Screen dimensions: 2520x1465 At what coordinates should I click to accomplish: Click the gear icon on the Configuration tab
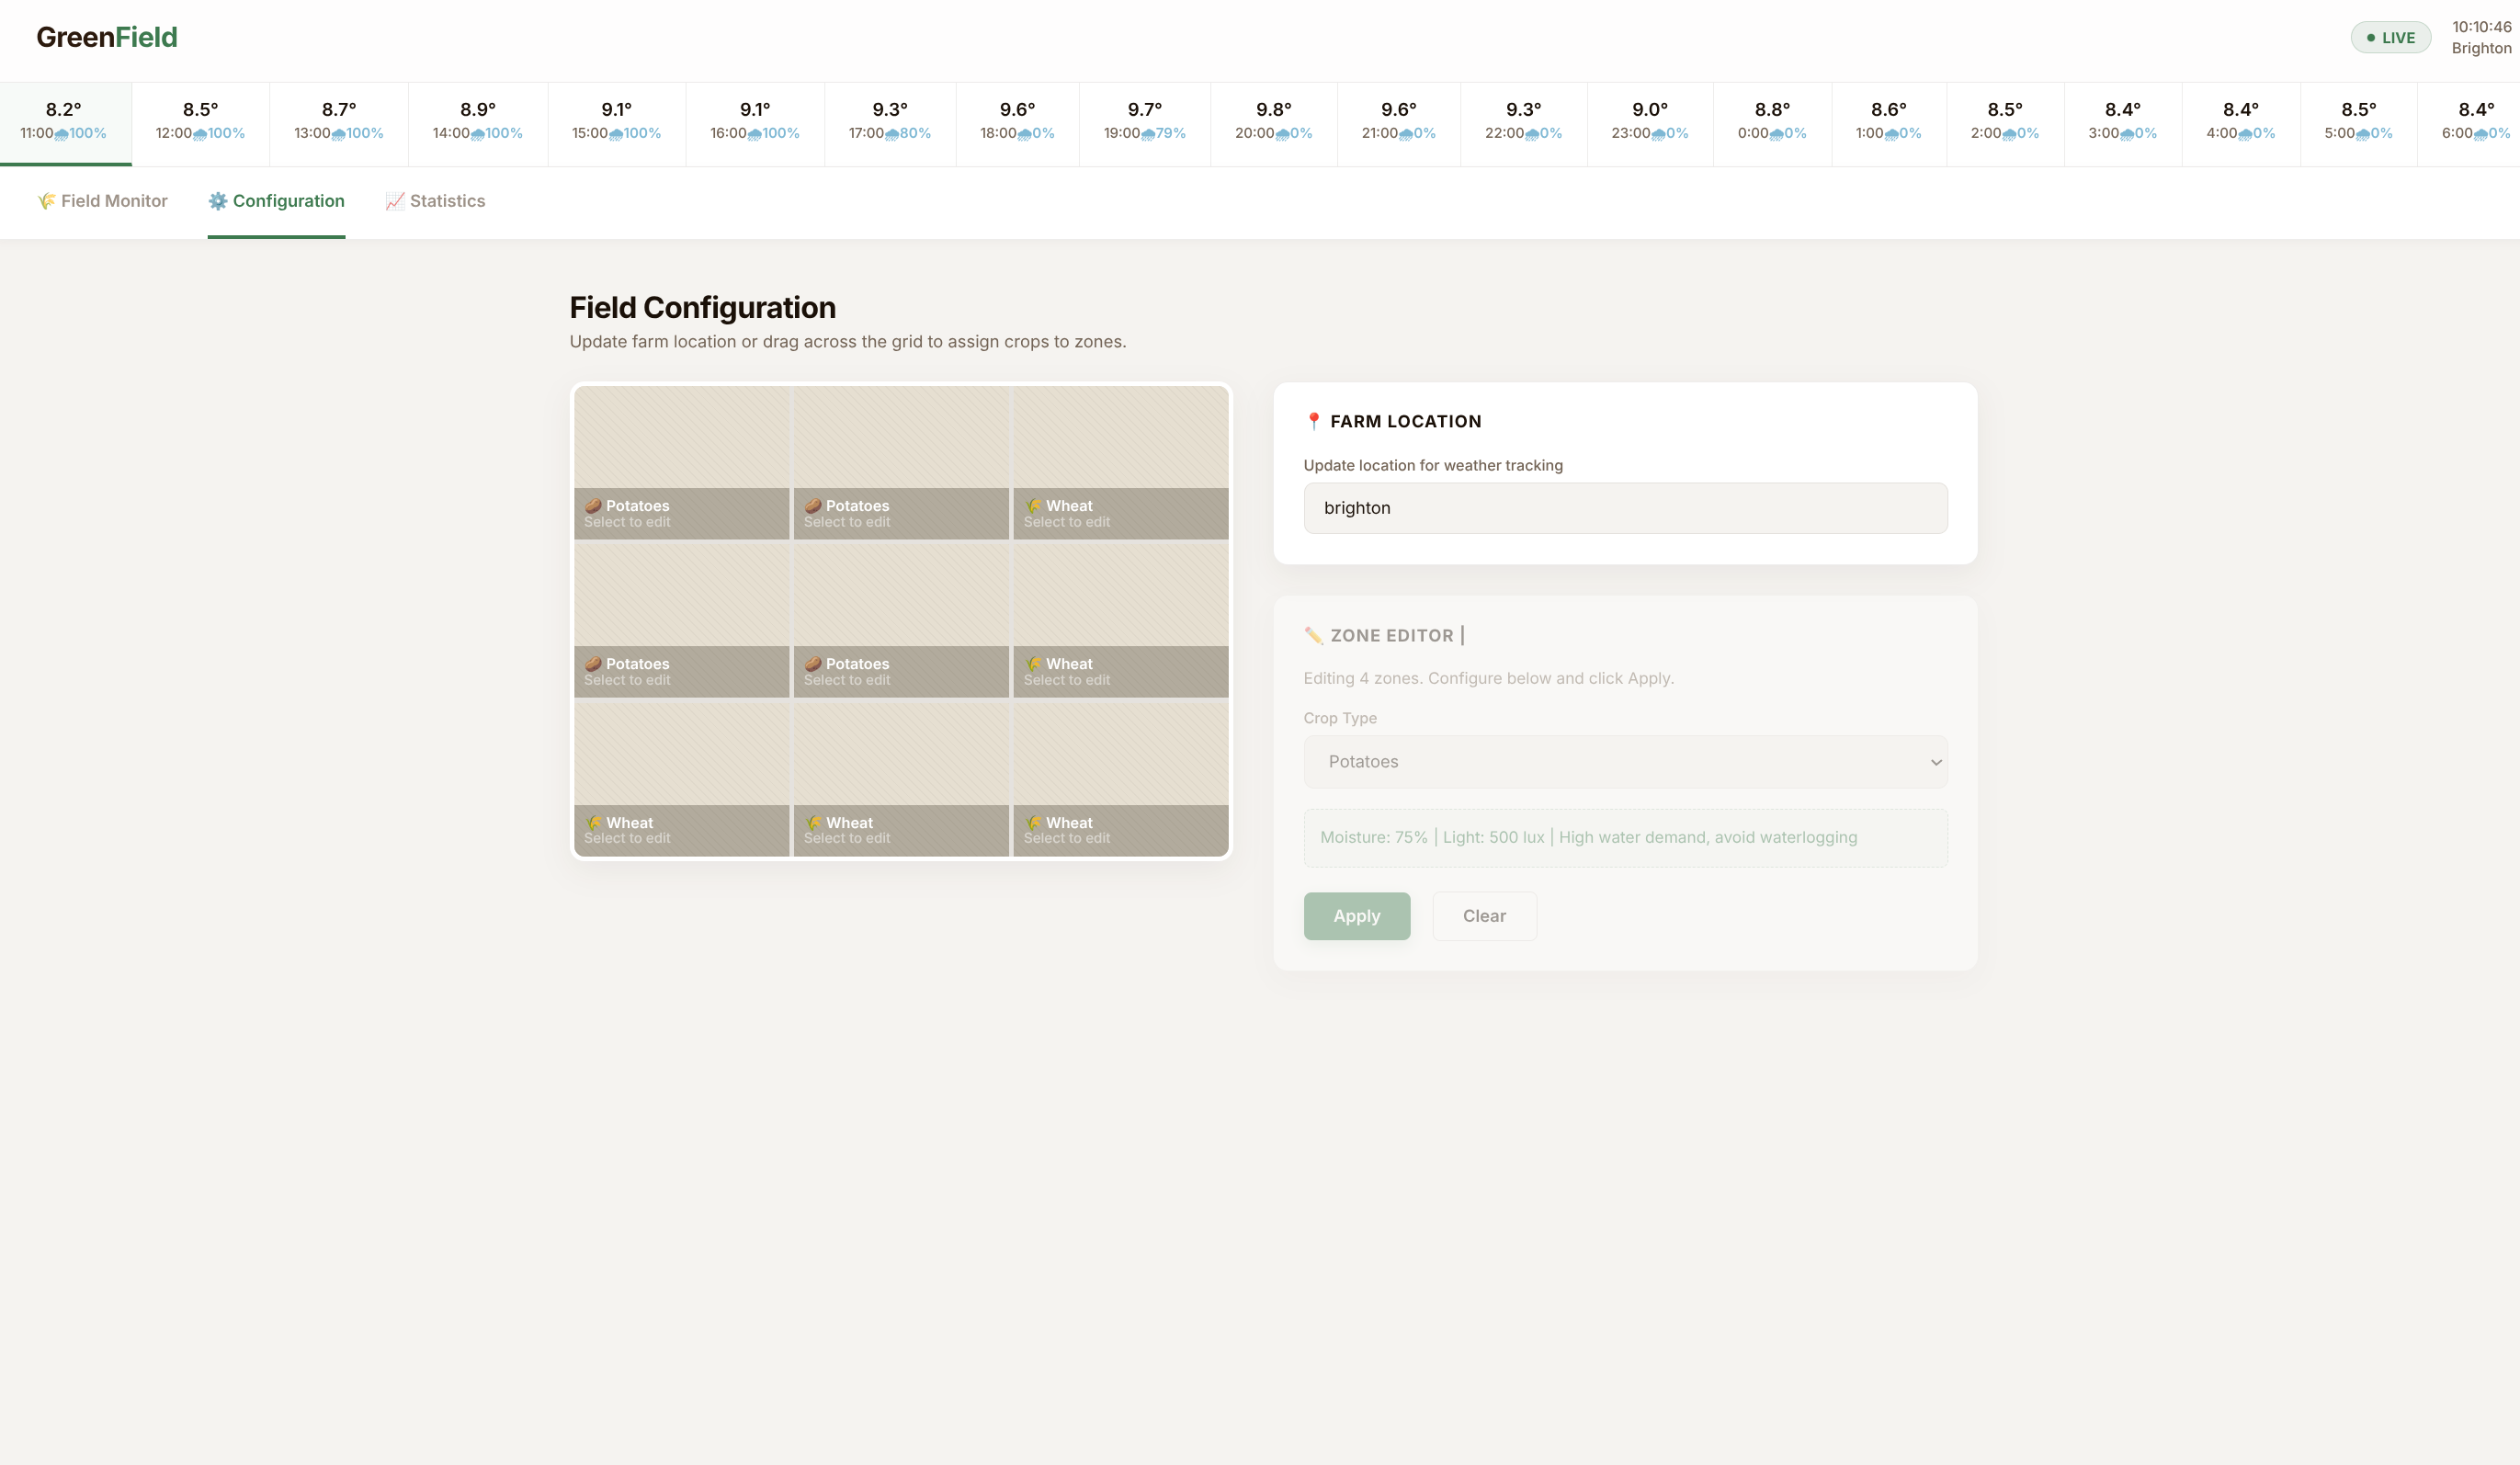pyautogui.click(x=217, y=201)
